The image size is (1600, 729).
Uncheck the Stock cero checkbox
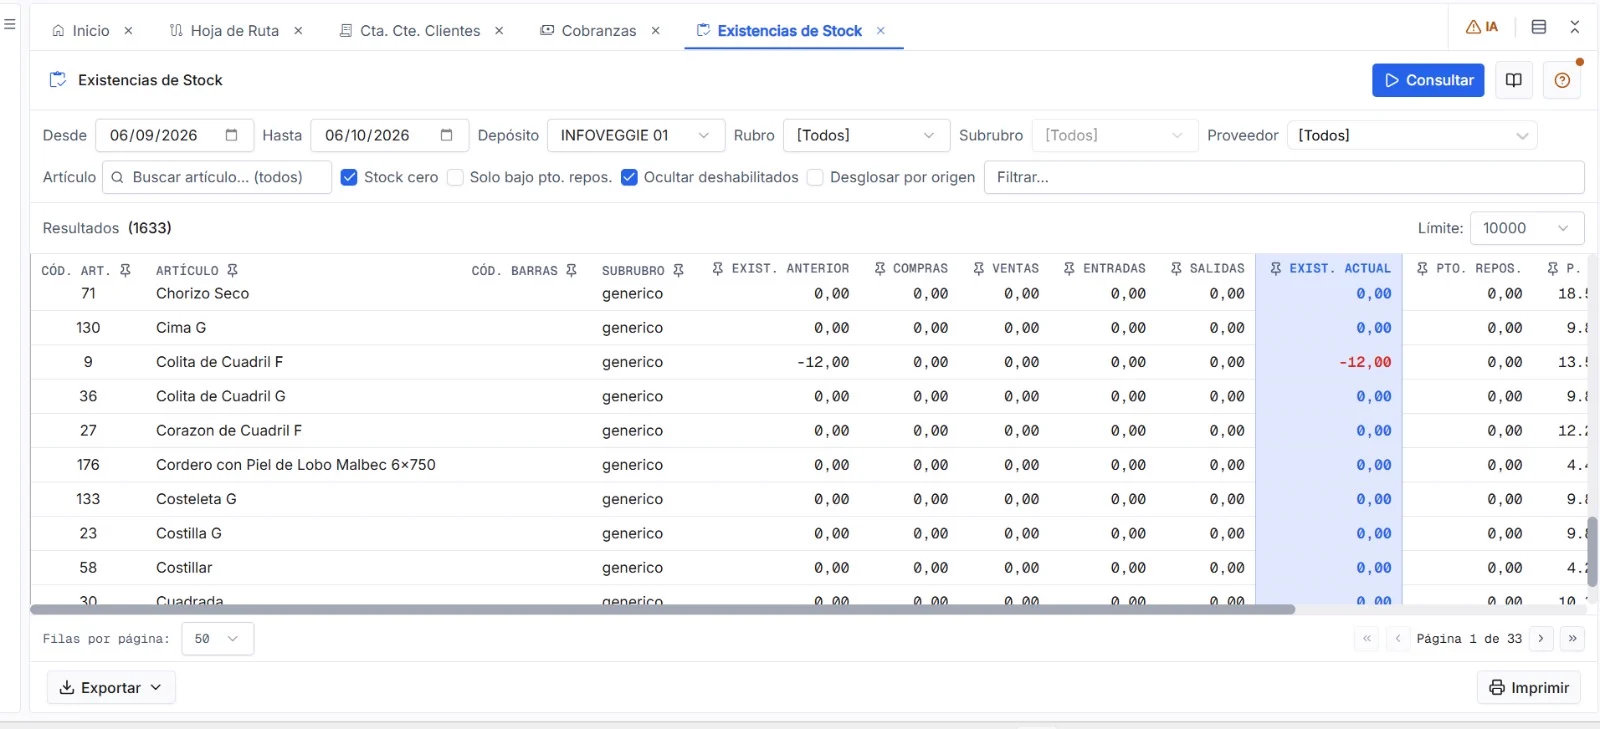coord(349,177)
